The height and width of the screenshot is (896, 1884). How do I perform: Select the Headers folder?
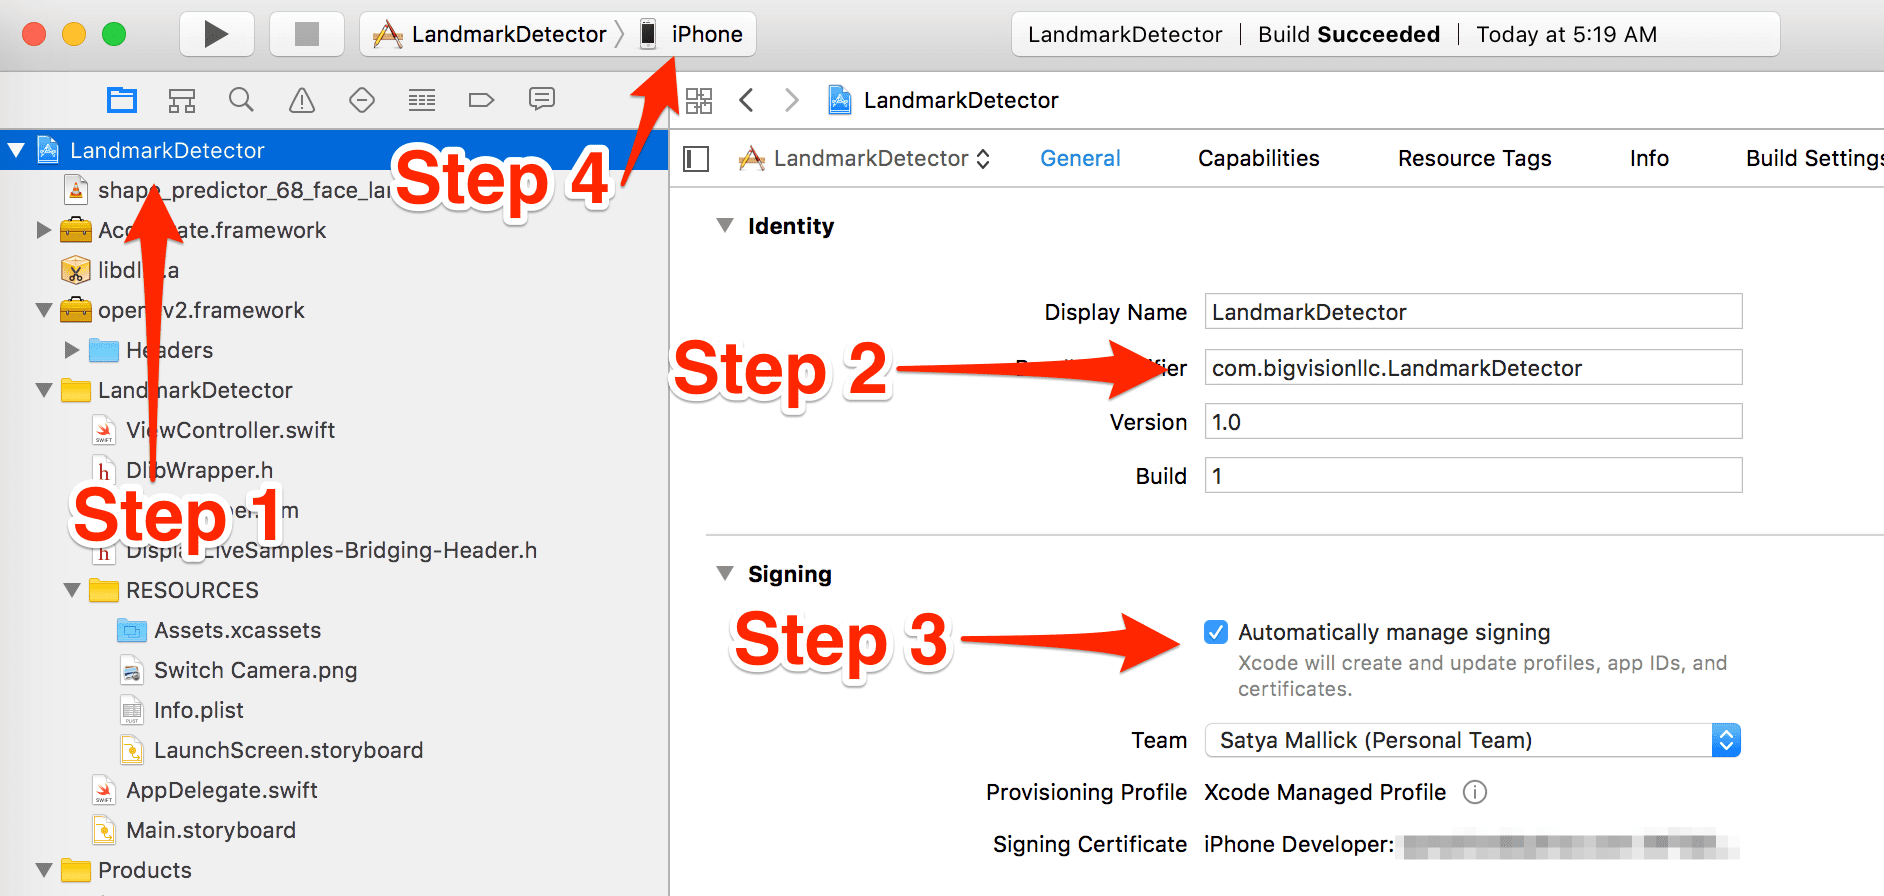(150, 350)
